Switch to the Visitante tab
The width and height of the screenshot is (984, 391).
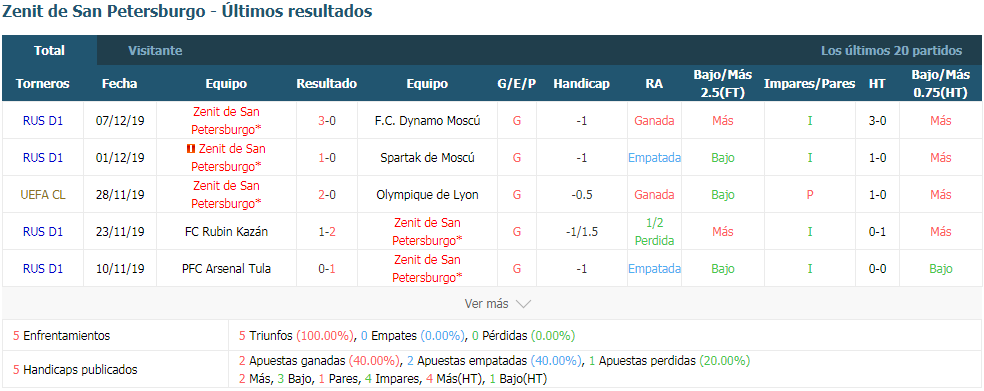pyautogui.click(x=155, y=51)
